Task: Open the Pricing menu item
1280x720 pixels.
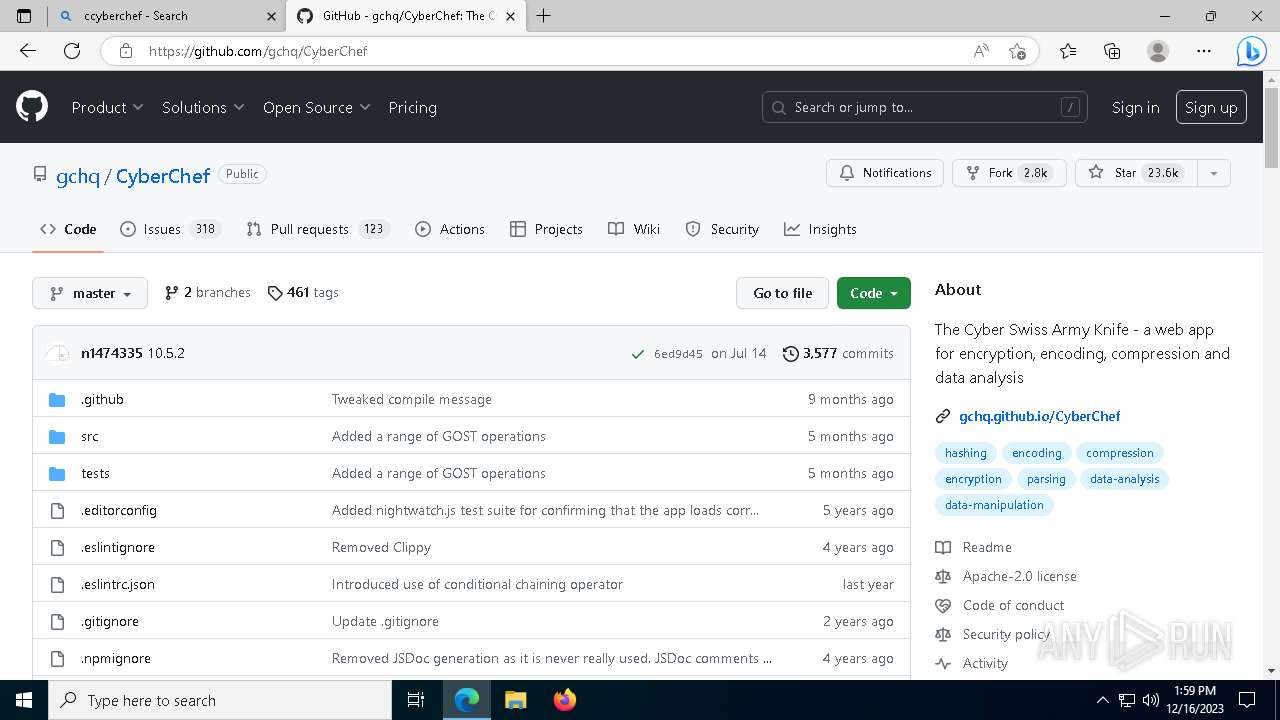Action: 412,107
